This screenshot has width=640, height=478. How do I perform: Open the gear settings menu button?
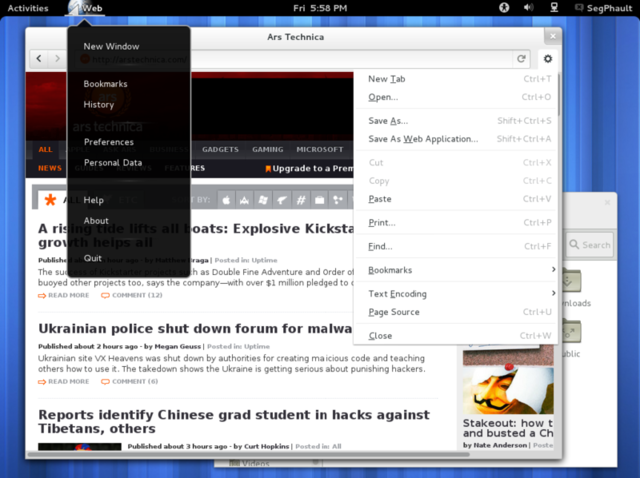[x=548, y=59]
